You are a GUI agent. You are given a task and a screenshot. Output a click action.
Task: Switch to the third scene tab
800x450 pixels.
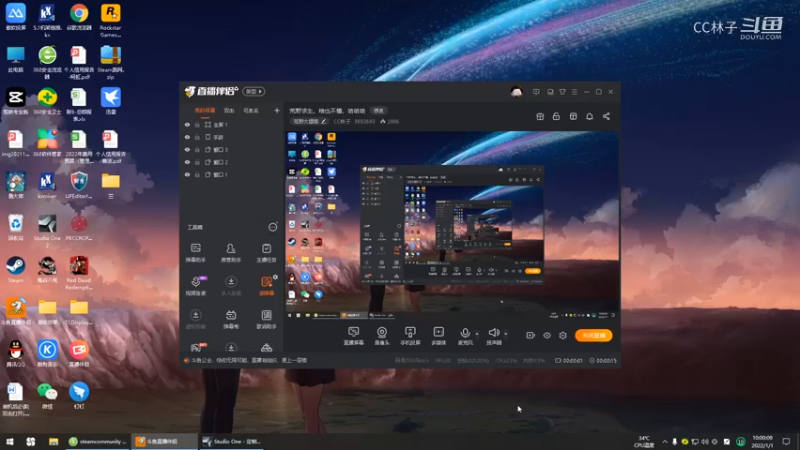tap(251, 110)
